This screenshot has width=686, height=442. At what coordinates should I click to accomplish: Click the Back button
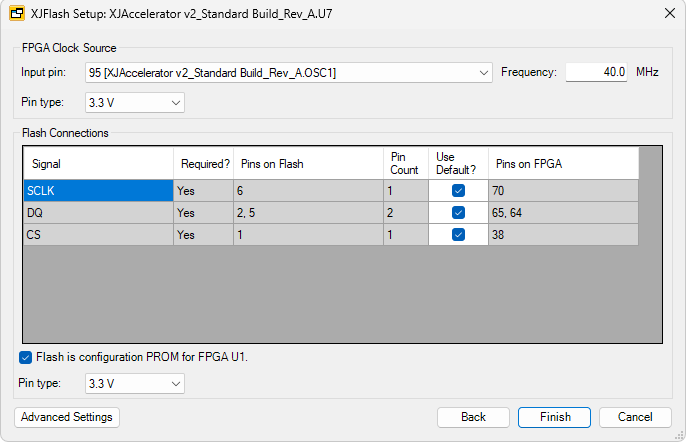(473, 417)
